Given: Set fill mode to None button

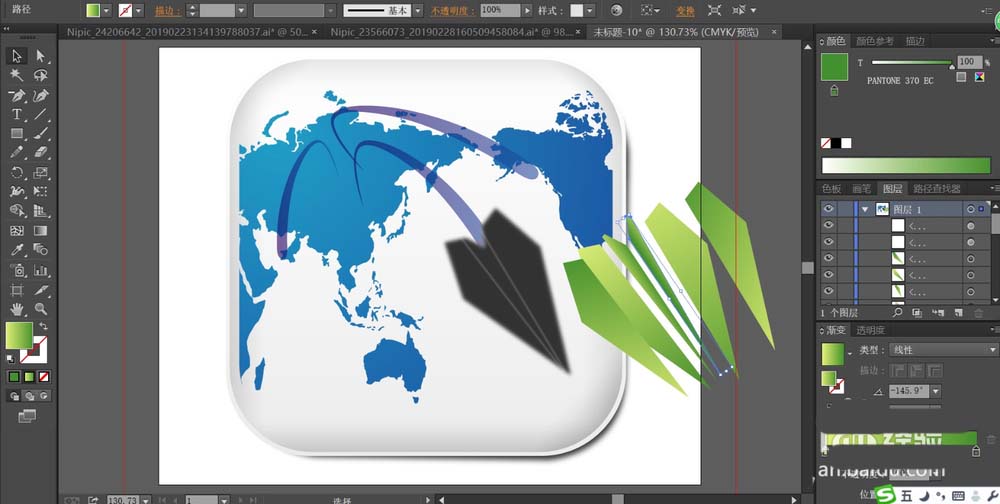Looking at the screenshot, I should pyautogui.click(x=44, y=377).
